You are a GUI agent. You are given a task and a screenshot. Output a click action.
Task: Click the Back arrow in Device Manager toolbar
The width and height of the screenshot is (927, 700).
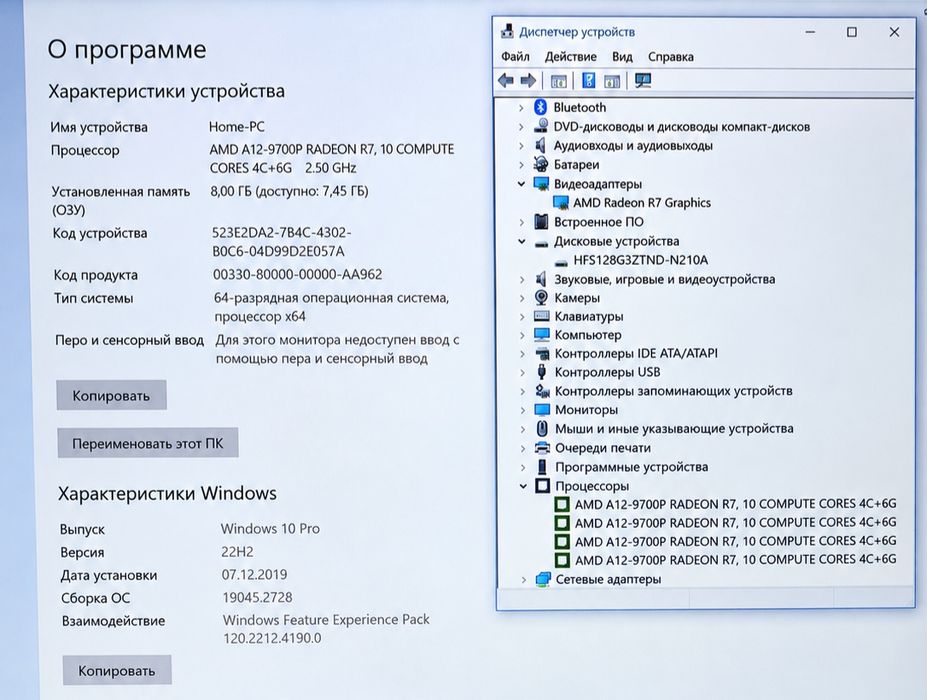505,80
